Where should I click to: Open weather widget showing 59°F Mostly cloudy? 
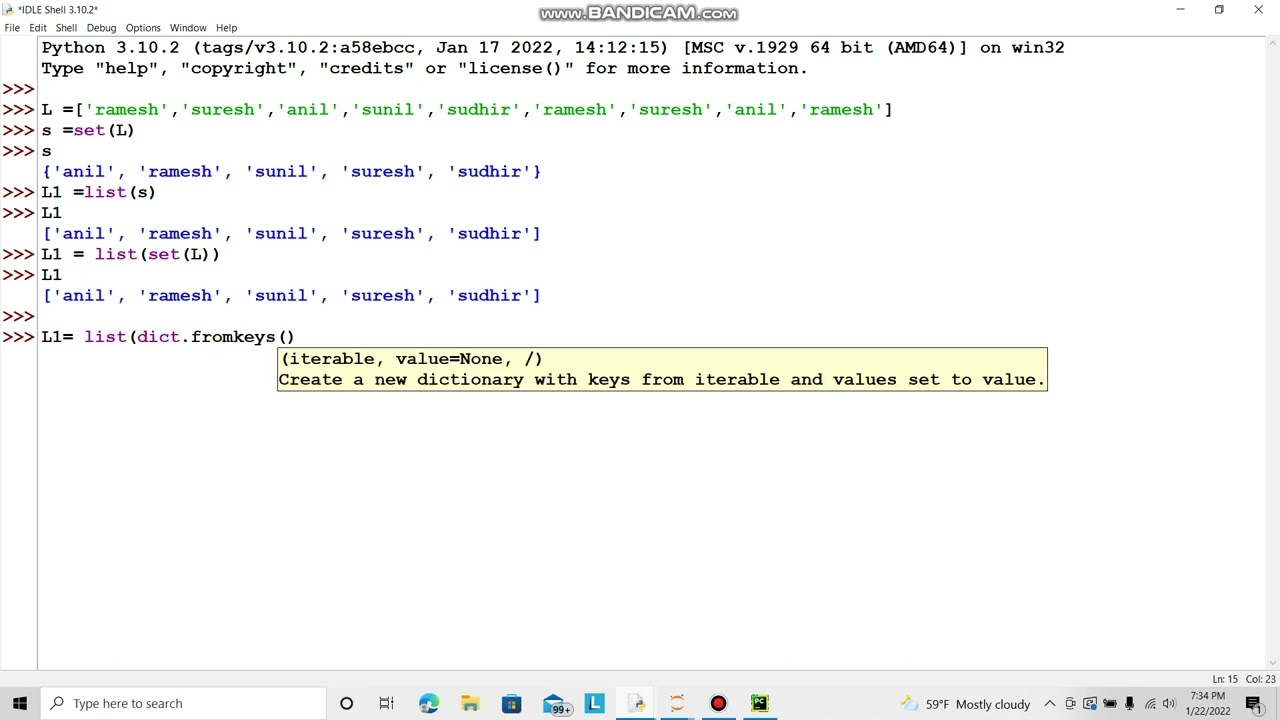[965, 704]
